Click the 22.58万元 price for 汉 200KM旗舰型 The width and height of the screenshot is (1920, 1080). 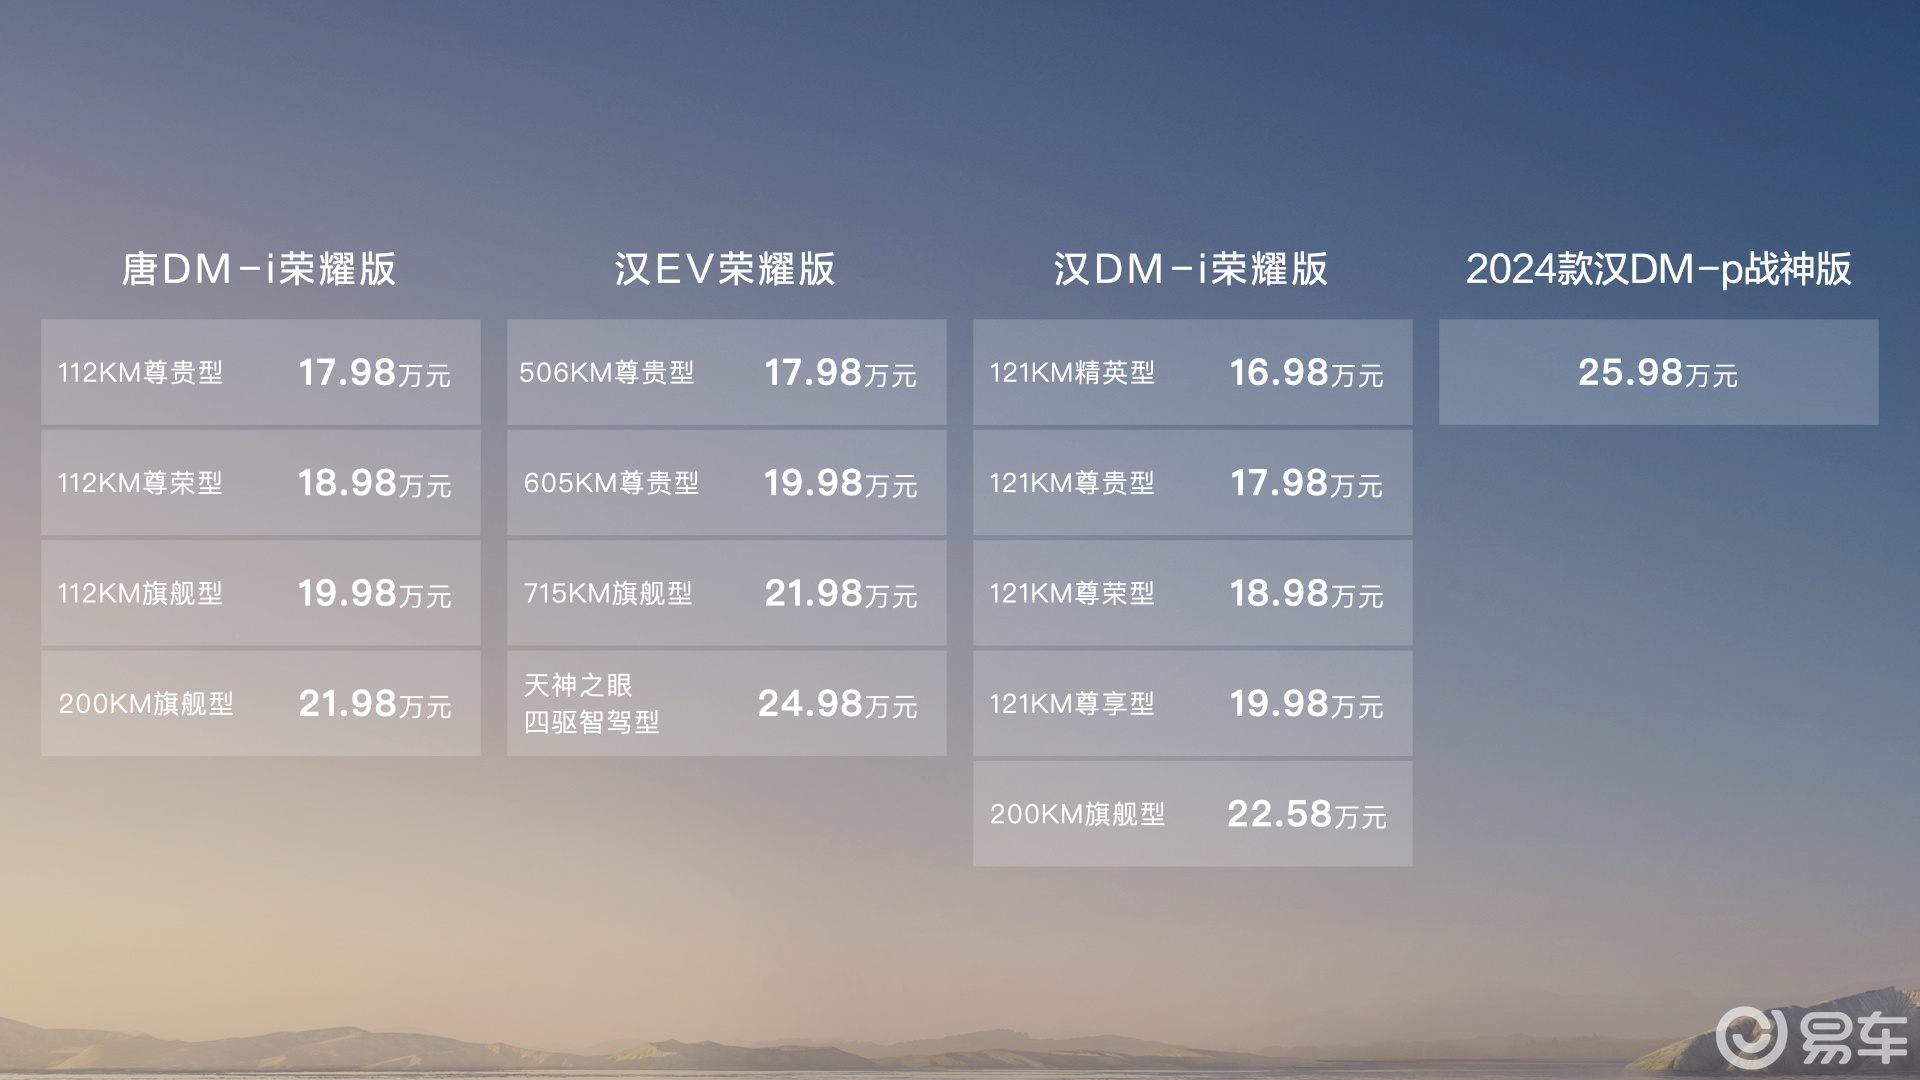click(1307, 814)
